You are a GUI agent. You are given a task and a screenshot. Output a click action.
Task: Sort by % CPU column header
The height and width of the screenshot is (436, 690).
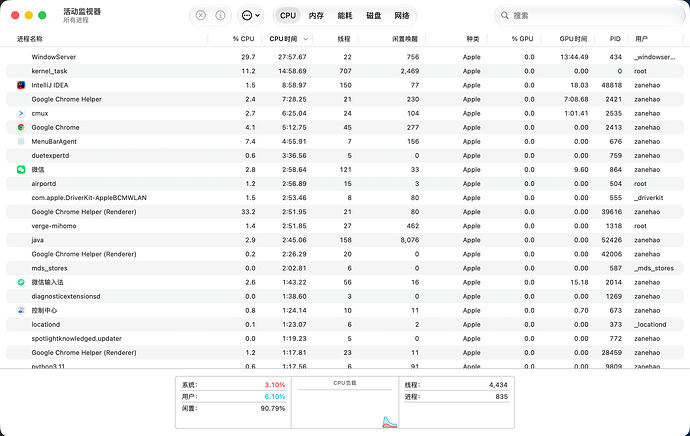(x=243, y=39)
